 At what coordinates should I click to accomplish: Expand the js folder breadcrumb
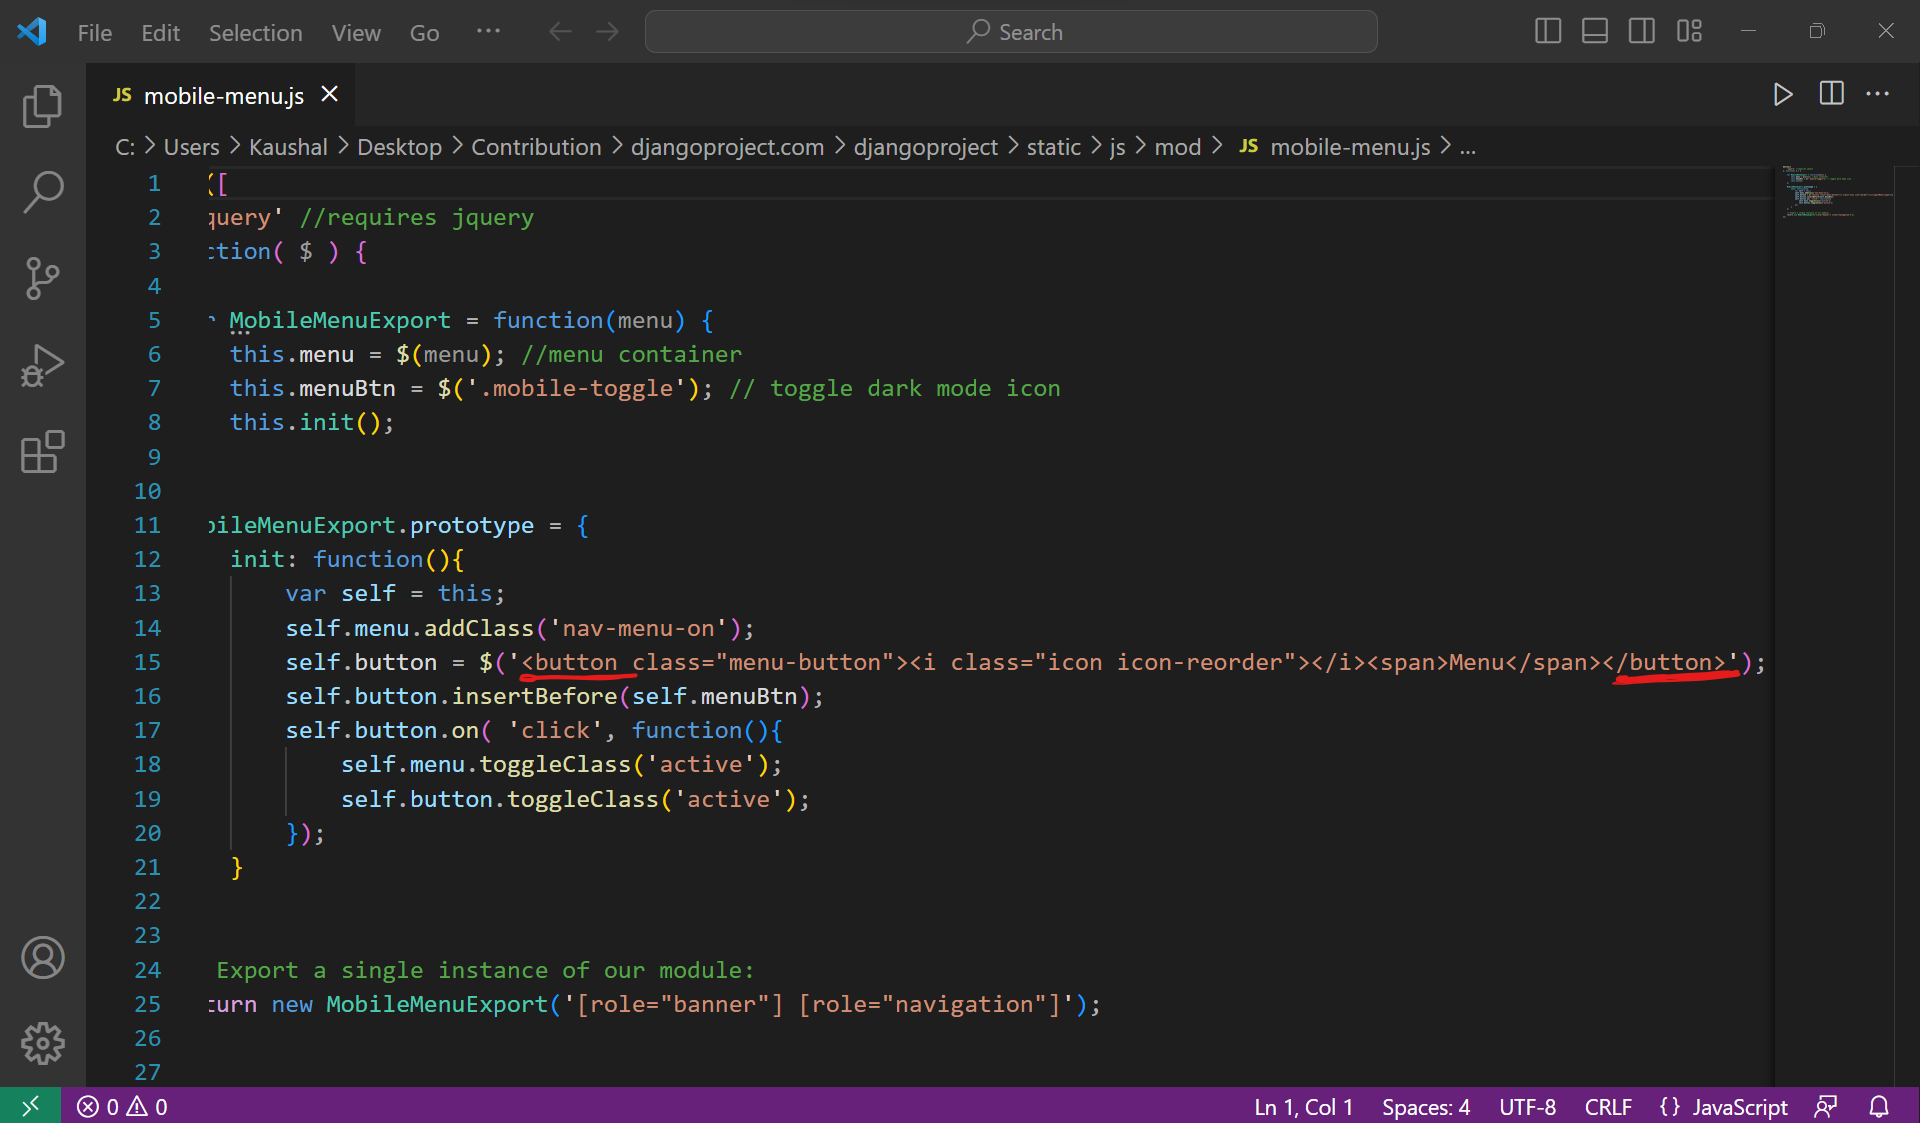coord(1117,146)
